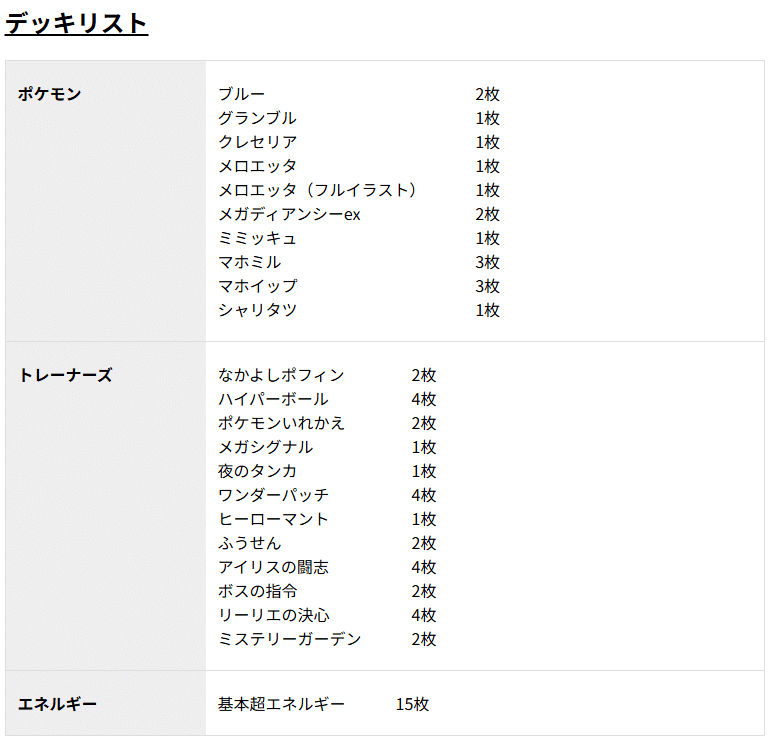Click the メガディアンシーex card name
The width and height of the screenshot is (773, 743).
(x=289, y=214)
